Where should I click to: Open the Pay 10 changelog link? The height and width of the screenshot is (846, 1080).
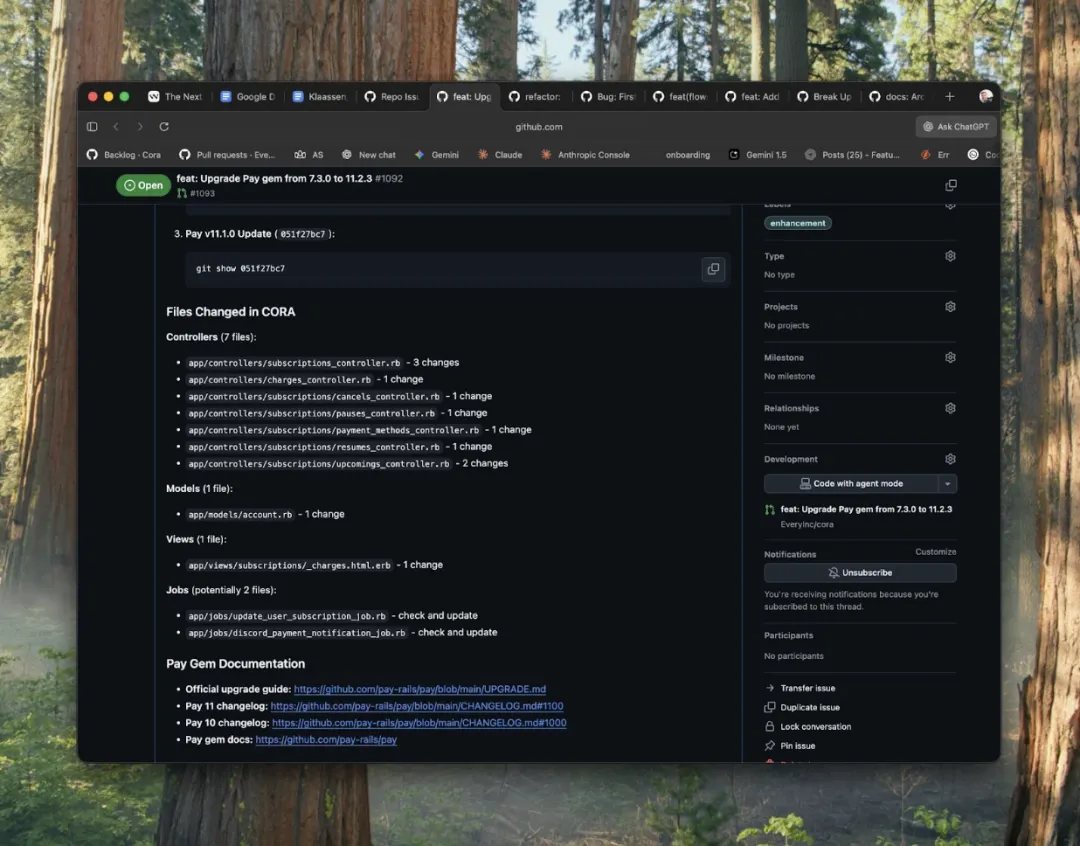[x=419, y=723]
